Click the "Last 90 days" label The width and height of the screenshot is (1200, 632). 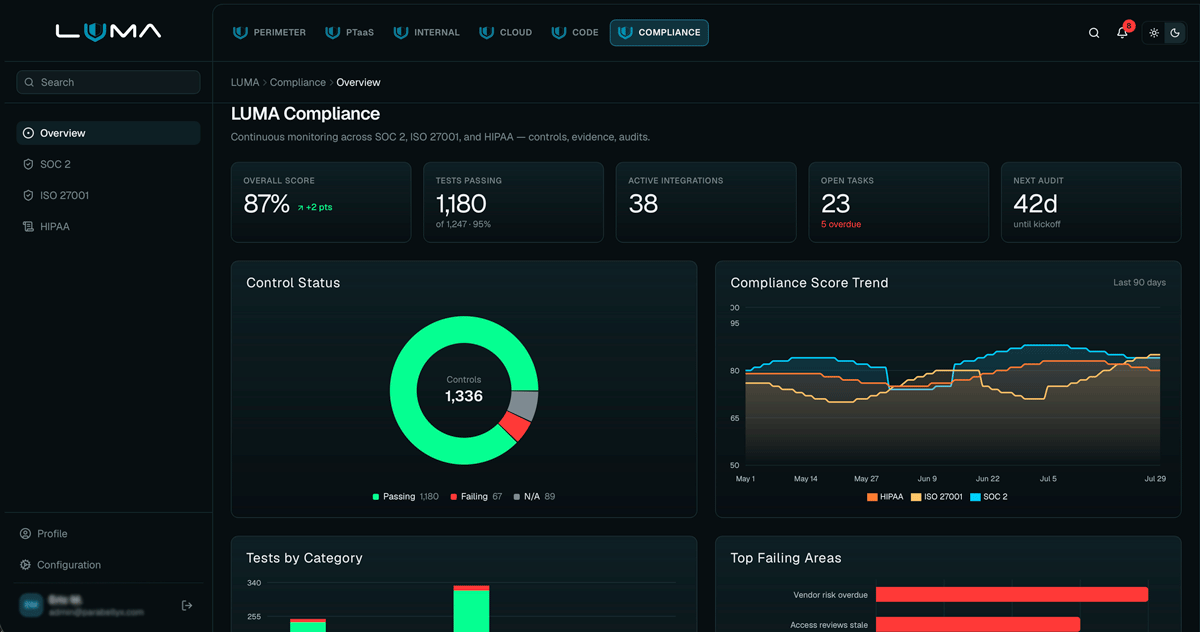(x=1139, y=282)
